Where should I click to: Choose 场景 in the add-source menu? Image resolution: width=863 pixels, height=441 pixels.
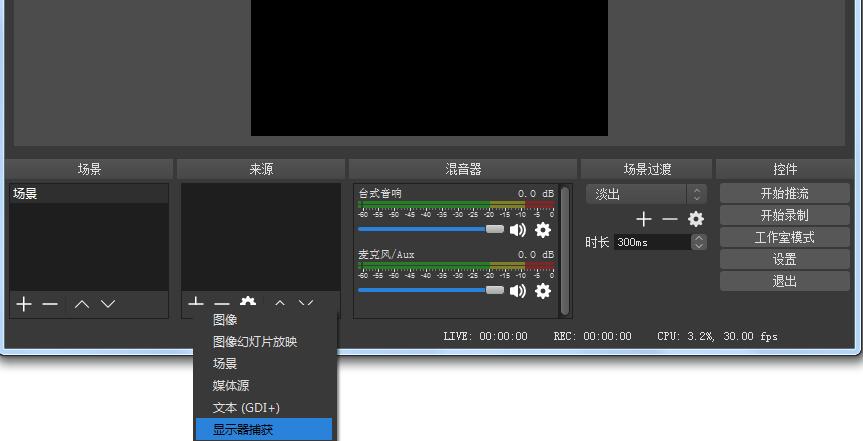tap(264, 363)
